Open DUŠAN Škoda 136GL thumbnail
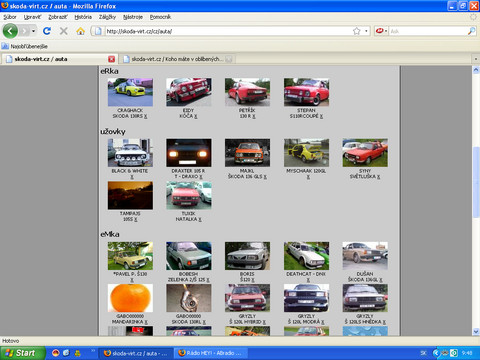 tap(365, 256)
